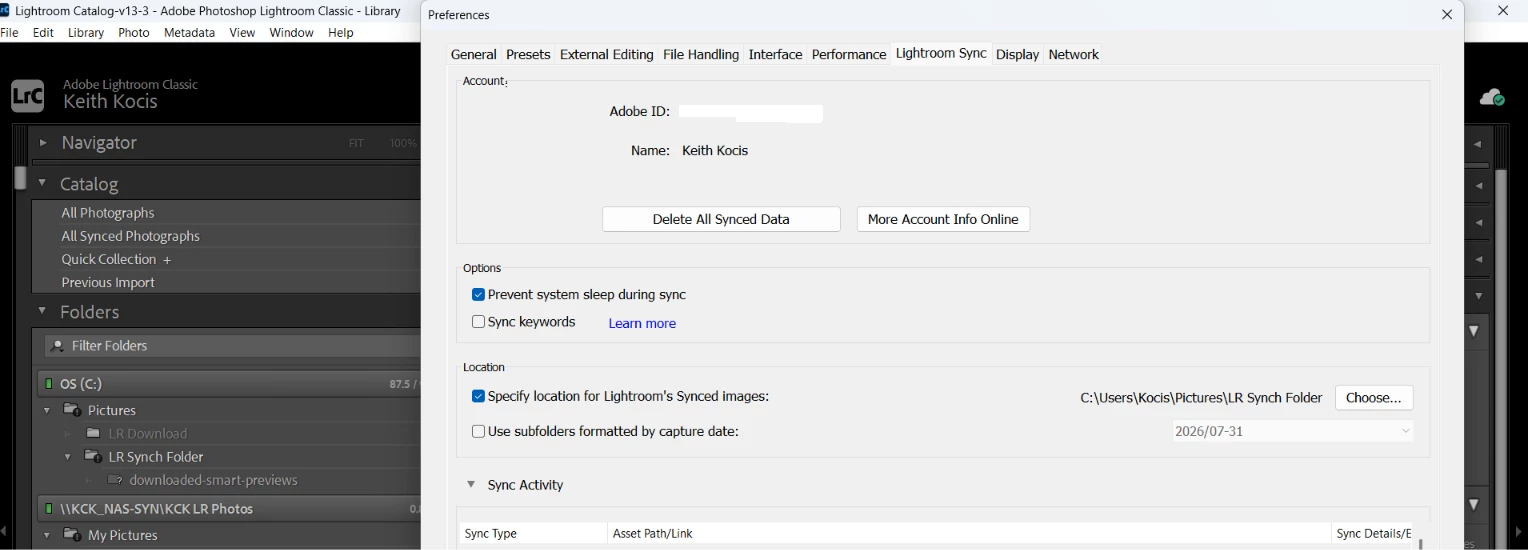
Task: Click More Account Info Online button
Action: (x=943, y=219)
